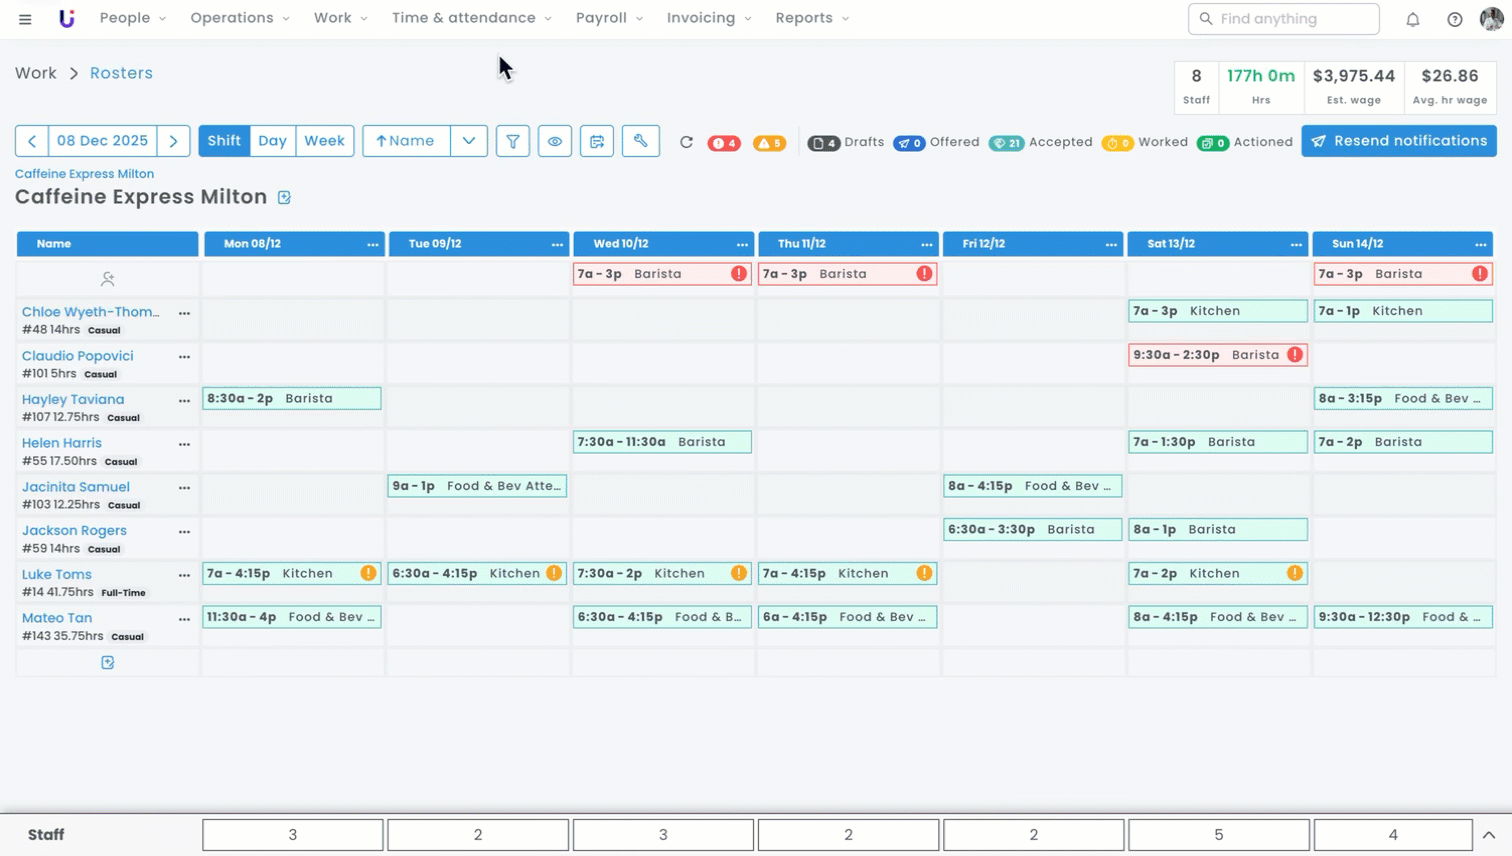Click the wrench tools icon

640,142
